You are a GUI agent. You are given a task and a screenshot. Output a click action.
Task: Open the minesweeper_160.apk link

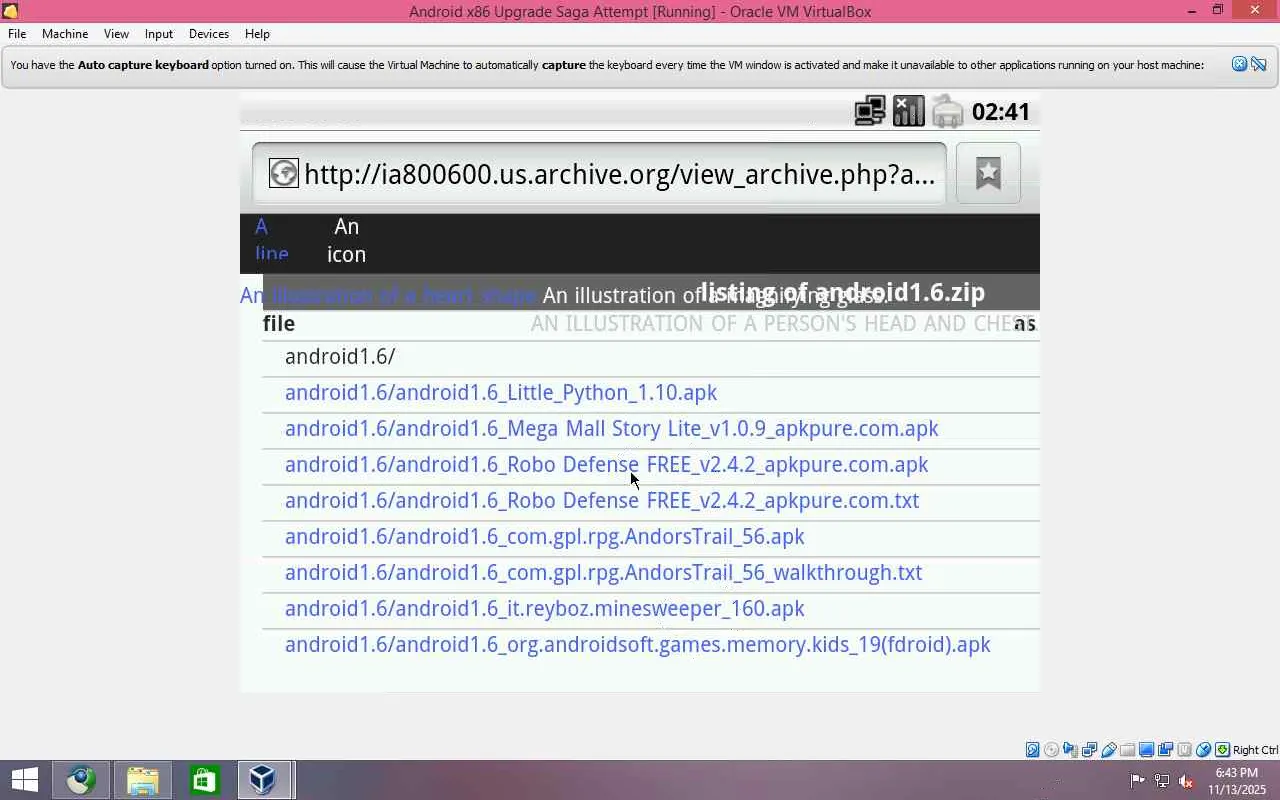(545, 609)
